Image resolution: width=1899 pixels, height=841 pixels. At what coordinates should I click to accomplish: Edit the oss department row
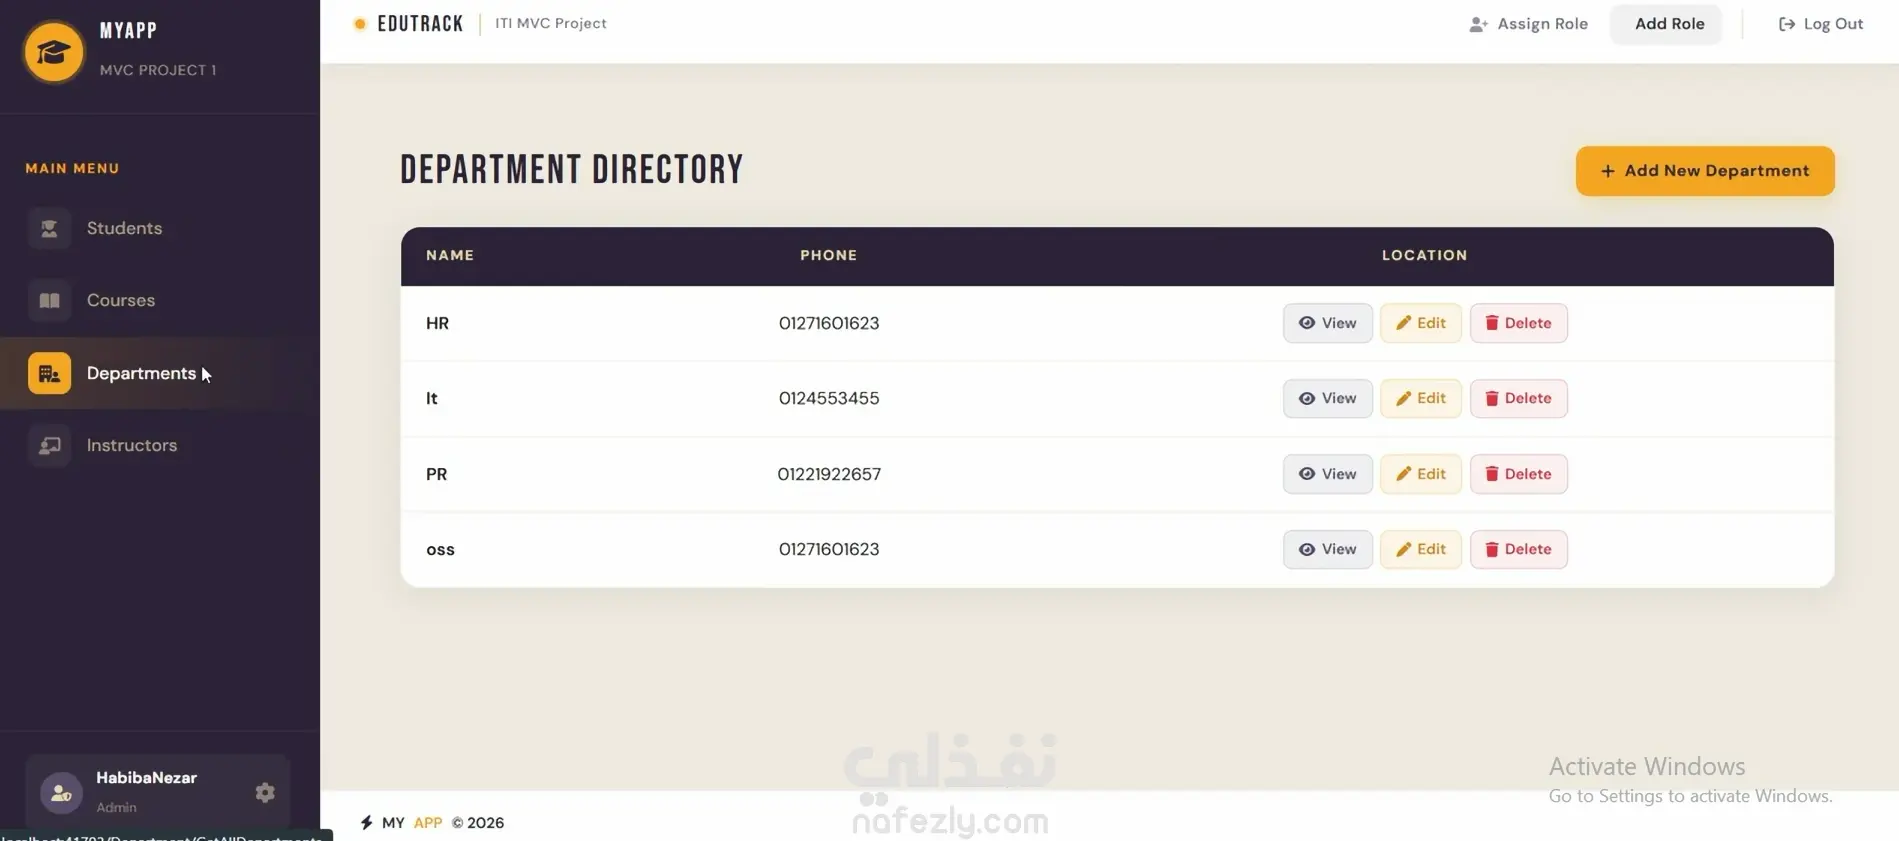point(1420,549)
